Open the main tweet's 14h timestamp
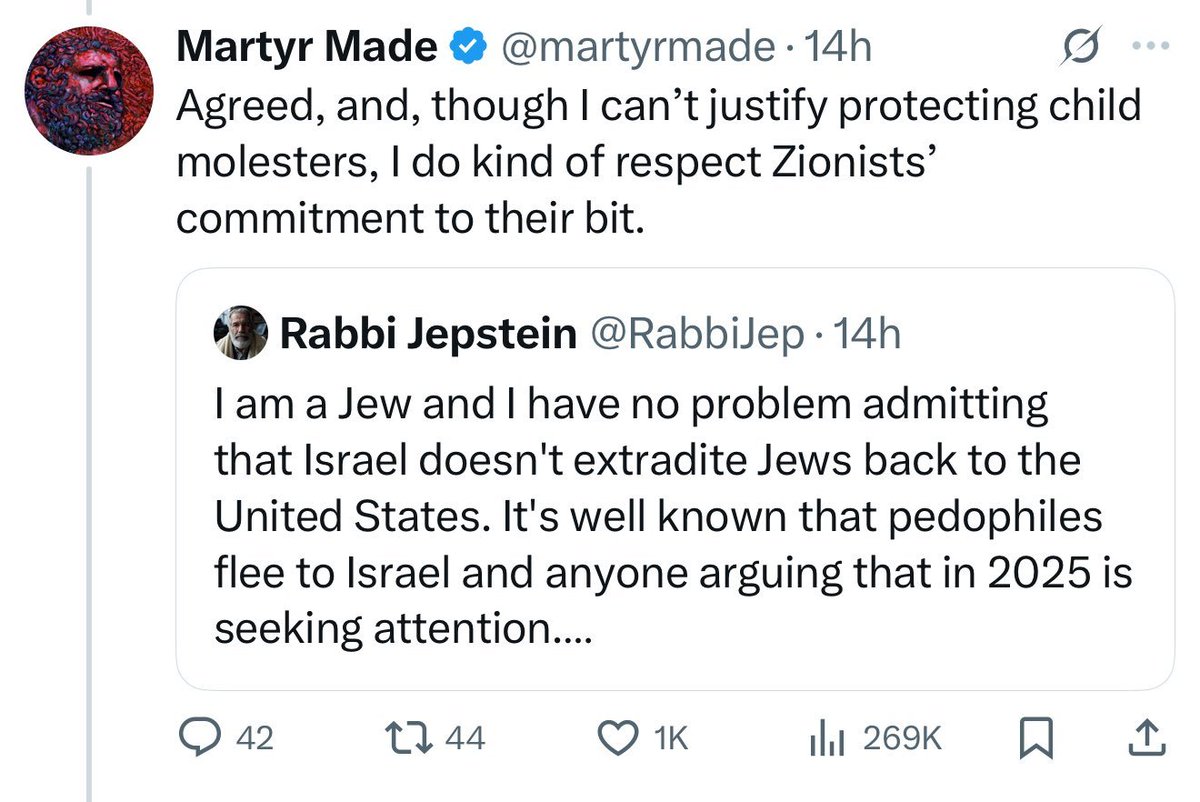This screenshot has height=802, width=1200. click(841, 48)
